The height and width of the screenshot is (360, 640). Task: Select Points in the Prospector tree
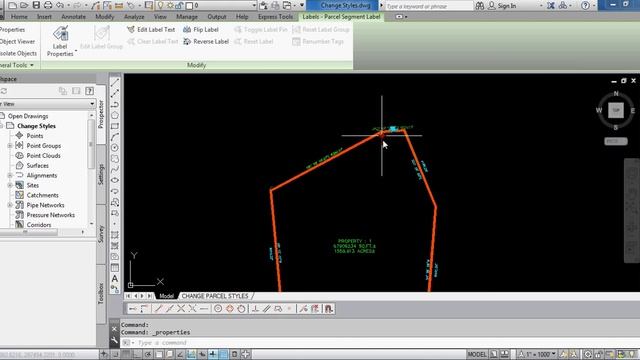pyautogui.click(x=35, y=136)
